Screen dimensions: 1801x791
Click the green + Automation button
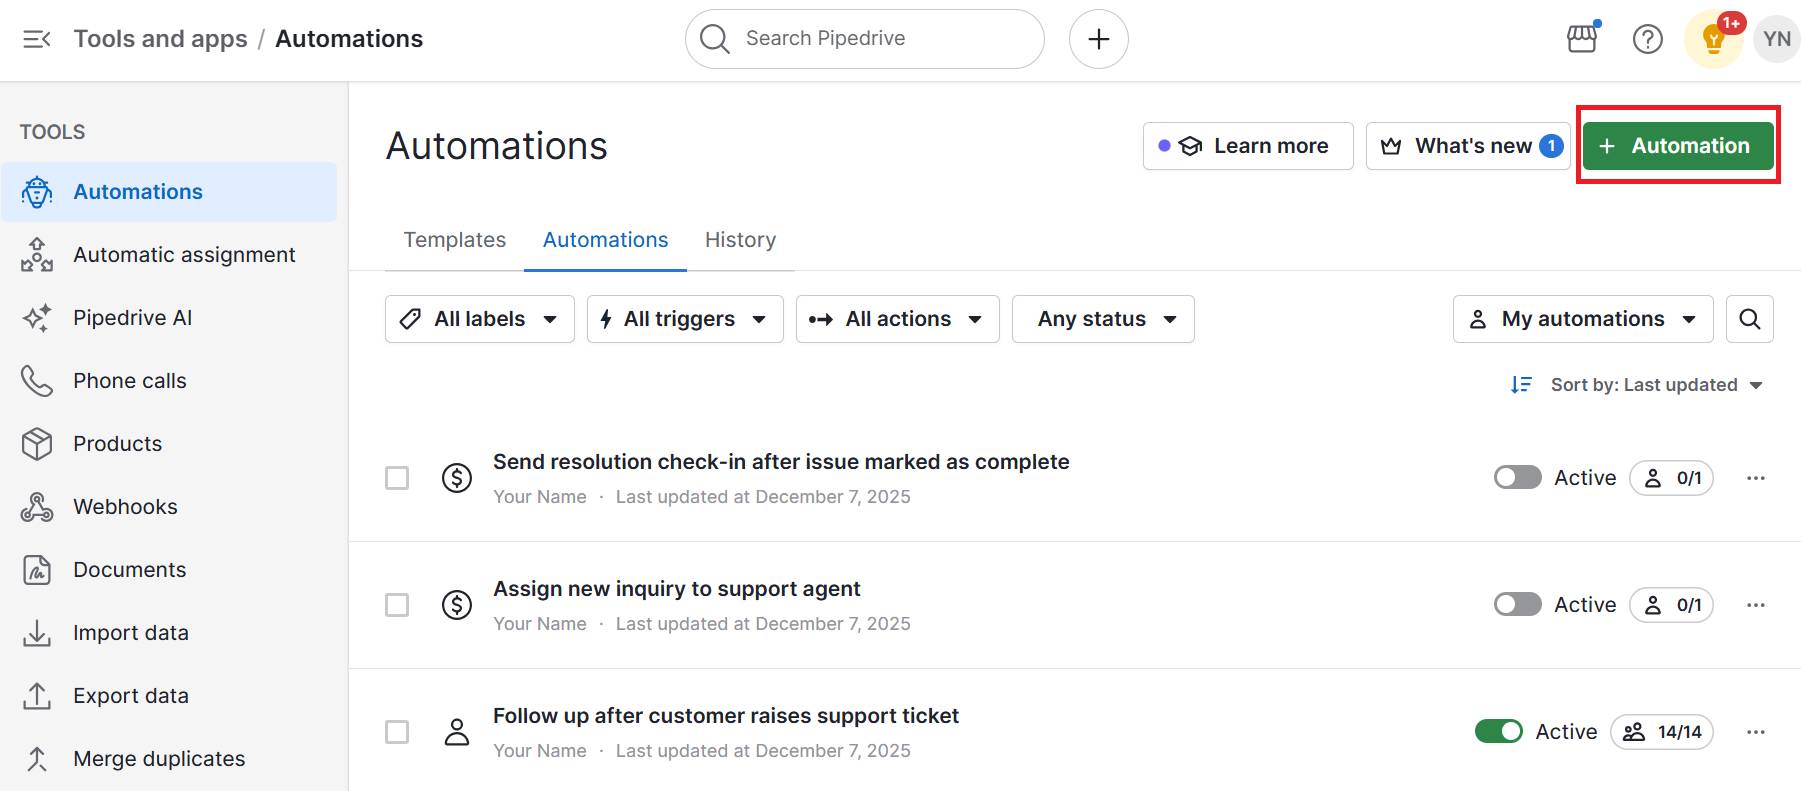1678,146
